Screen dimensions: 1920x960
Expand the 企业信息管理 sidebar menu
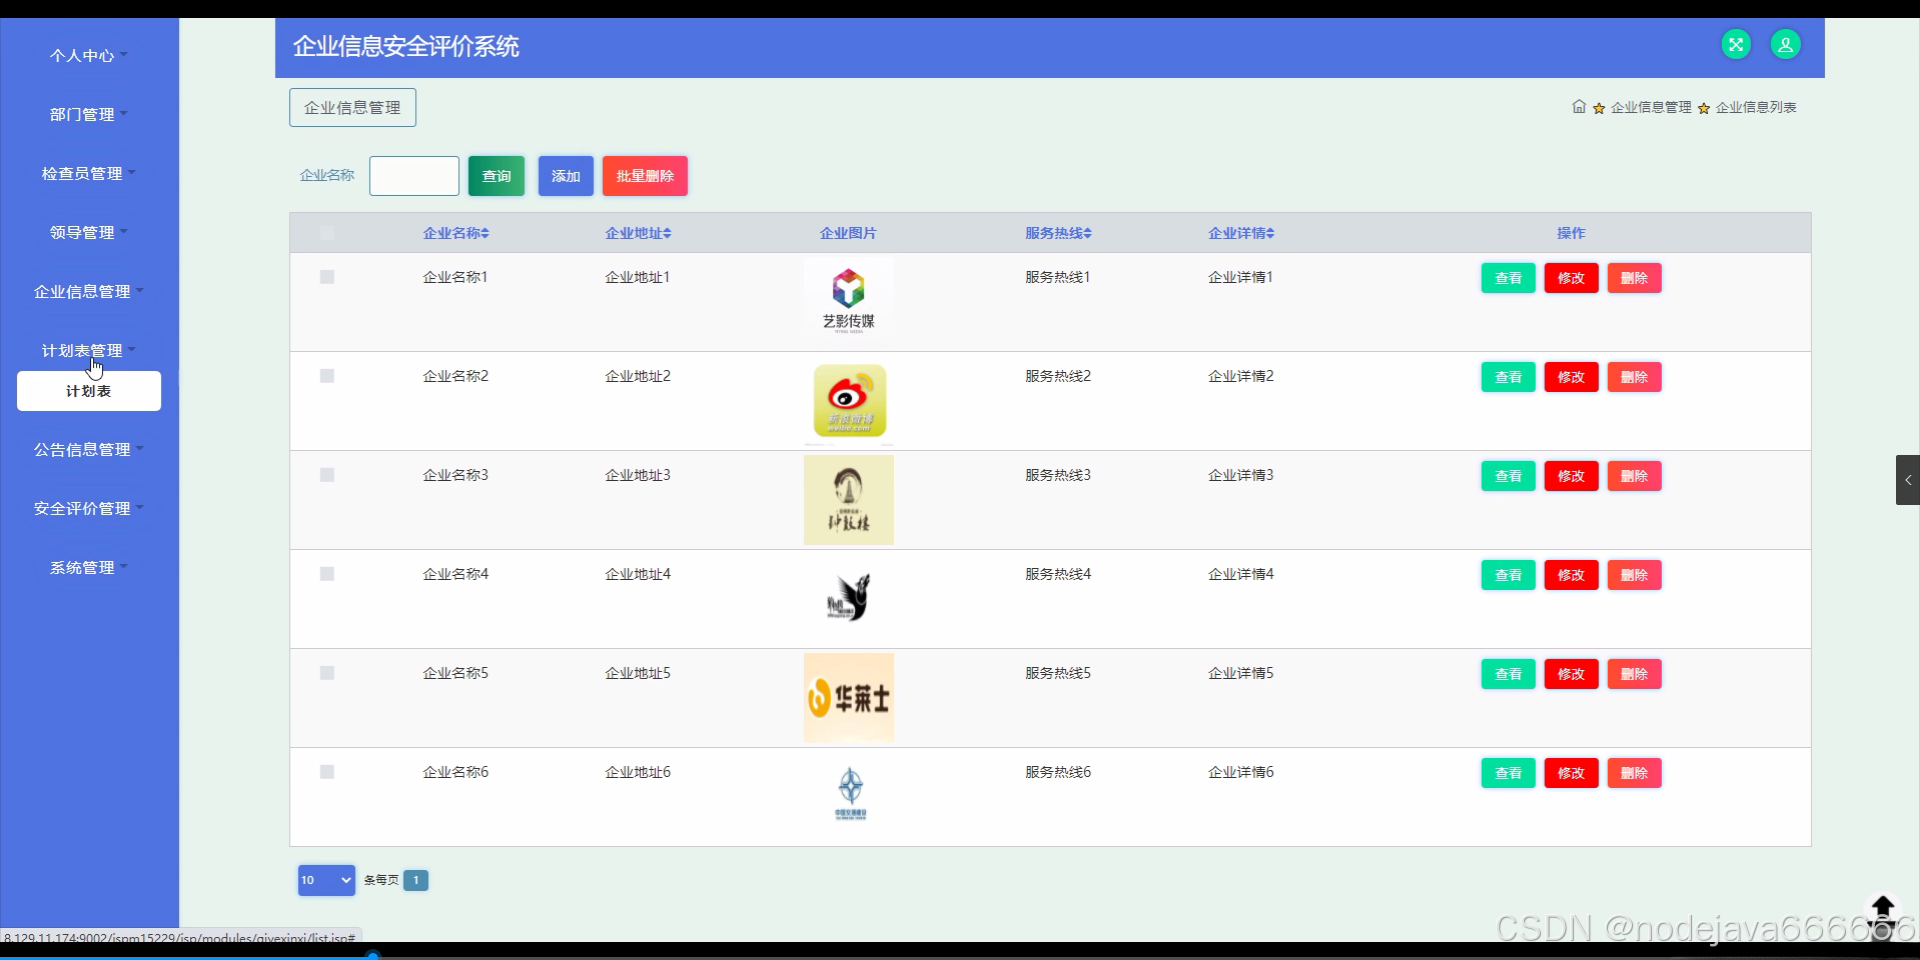pos(89,292)
